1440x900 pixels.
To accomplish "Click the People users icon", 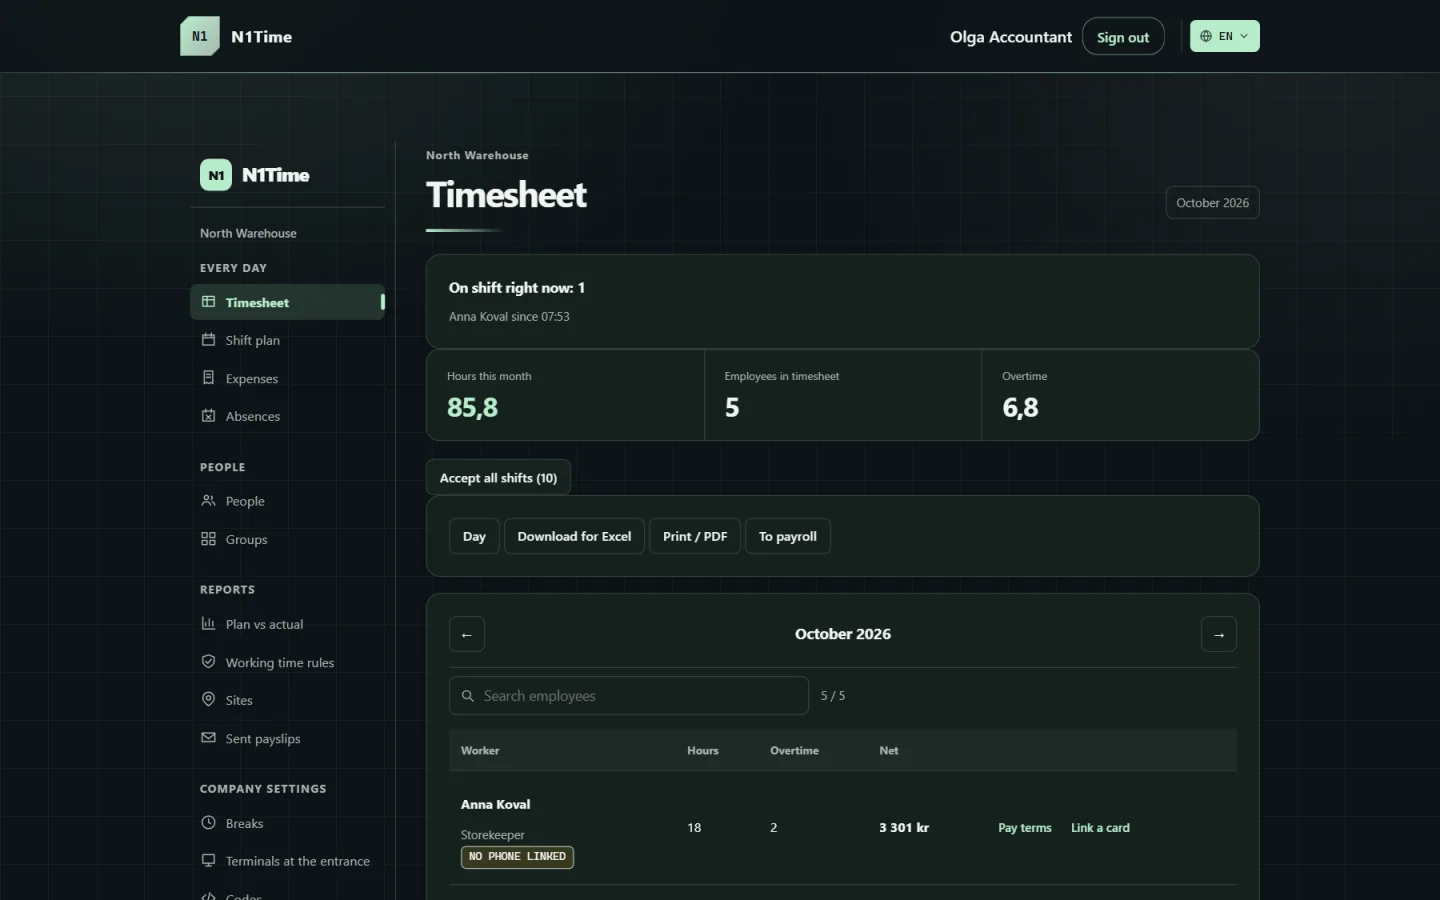I will [x=208, y=501].
